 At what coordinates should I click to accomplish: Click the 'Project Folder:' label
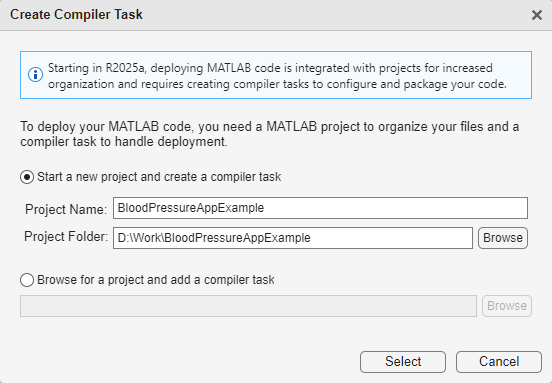coord(66,237)
